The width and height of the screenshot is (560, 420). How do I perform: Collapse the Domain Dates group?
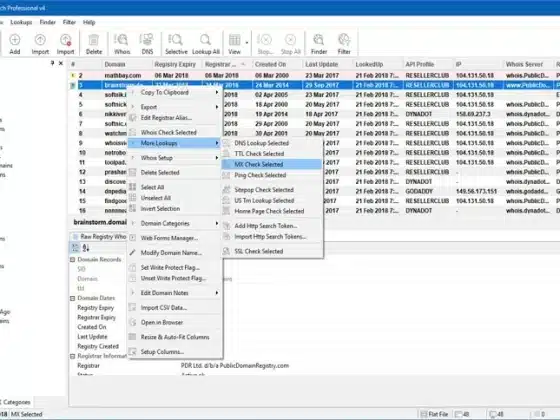(x=72, y=298)
